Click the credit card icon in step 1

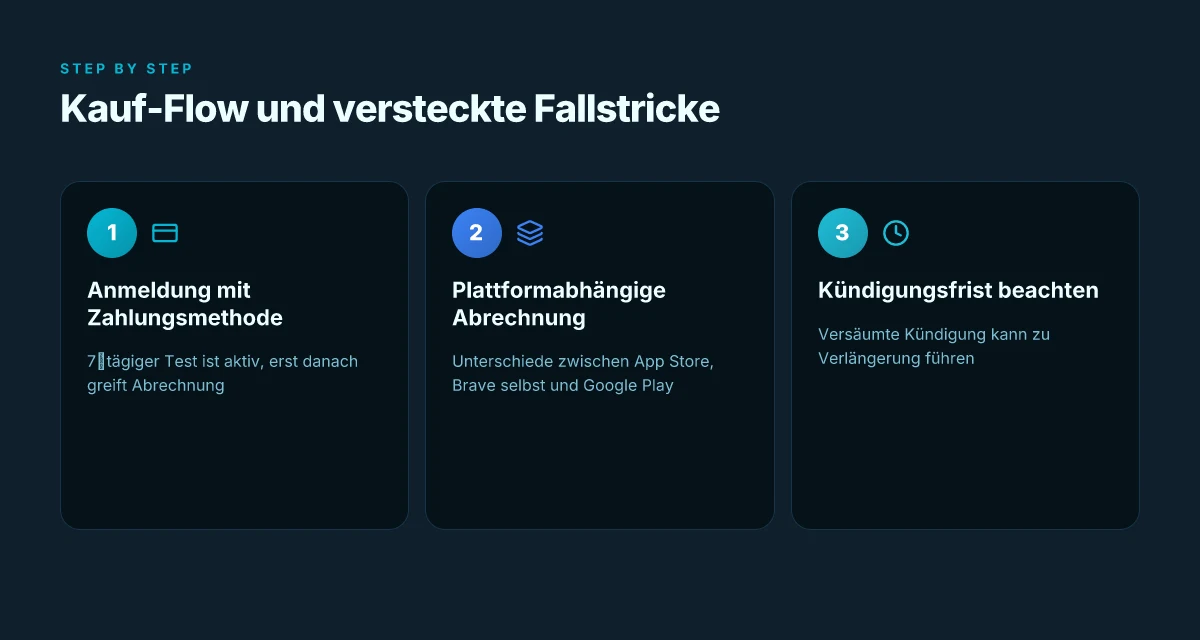click(165, 233)
